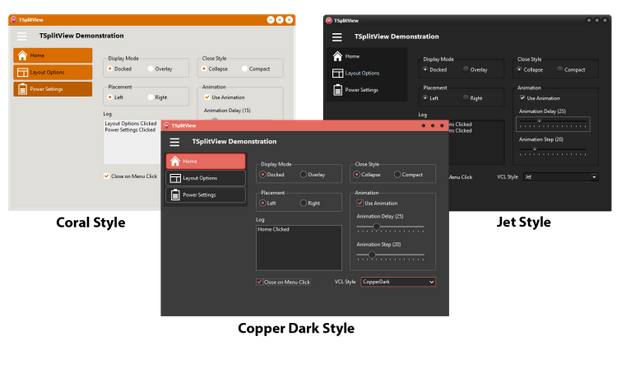The image size is (632, 365).
Task: Minimize the Coral style window
Action: [x=270, y=20]
